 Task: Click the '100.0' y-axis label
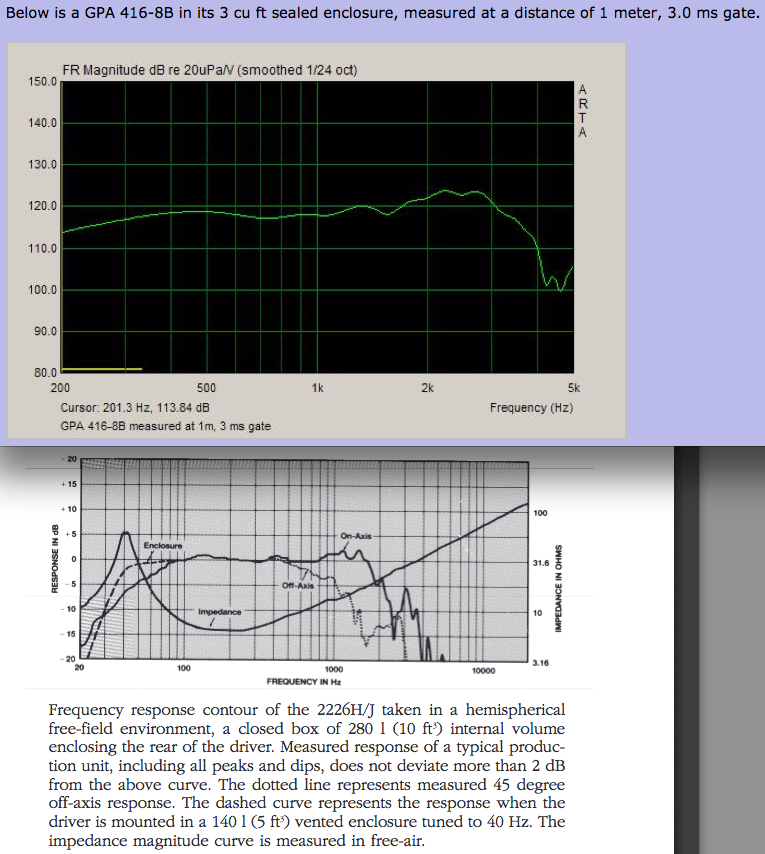coord(42,290)
